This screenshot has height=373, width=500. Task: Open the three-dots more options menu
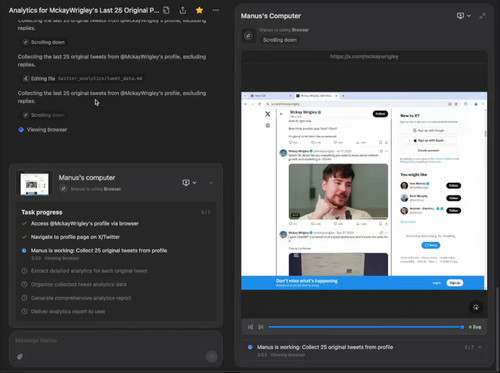coord(216,10)
